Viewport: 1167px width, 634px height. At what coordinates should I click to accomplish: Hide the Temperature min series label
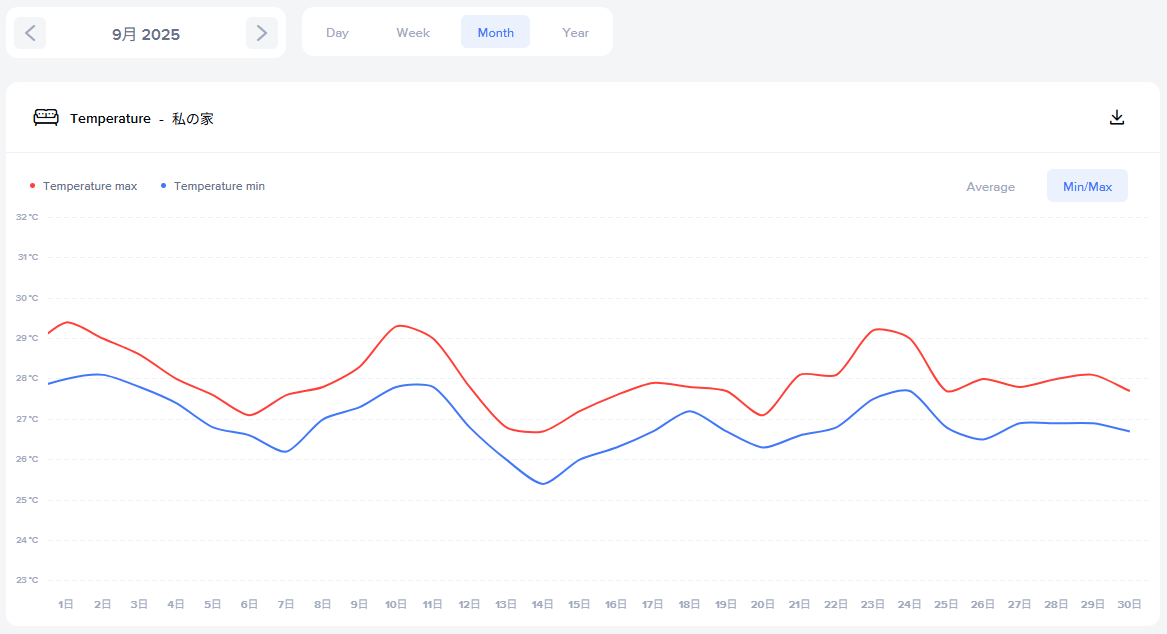pyautogui.click(x=219, y=186)
